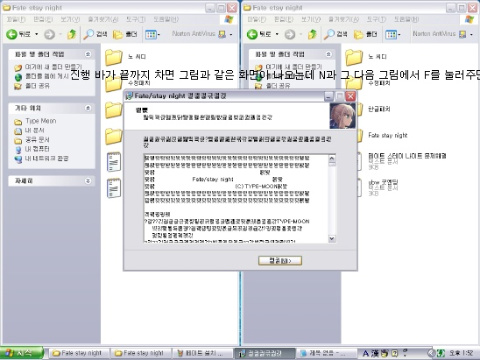This screenshot has height=360, width=480.
Task: Switch to 페이트 설치 taskbar button
Action: 203,353
